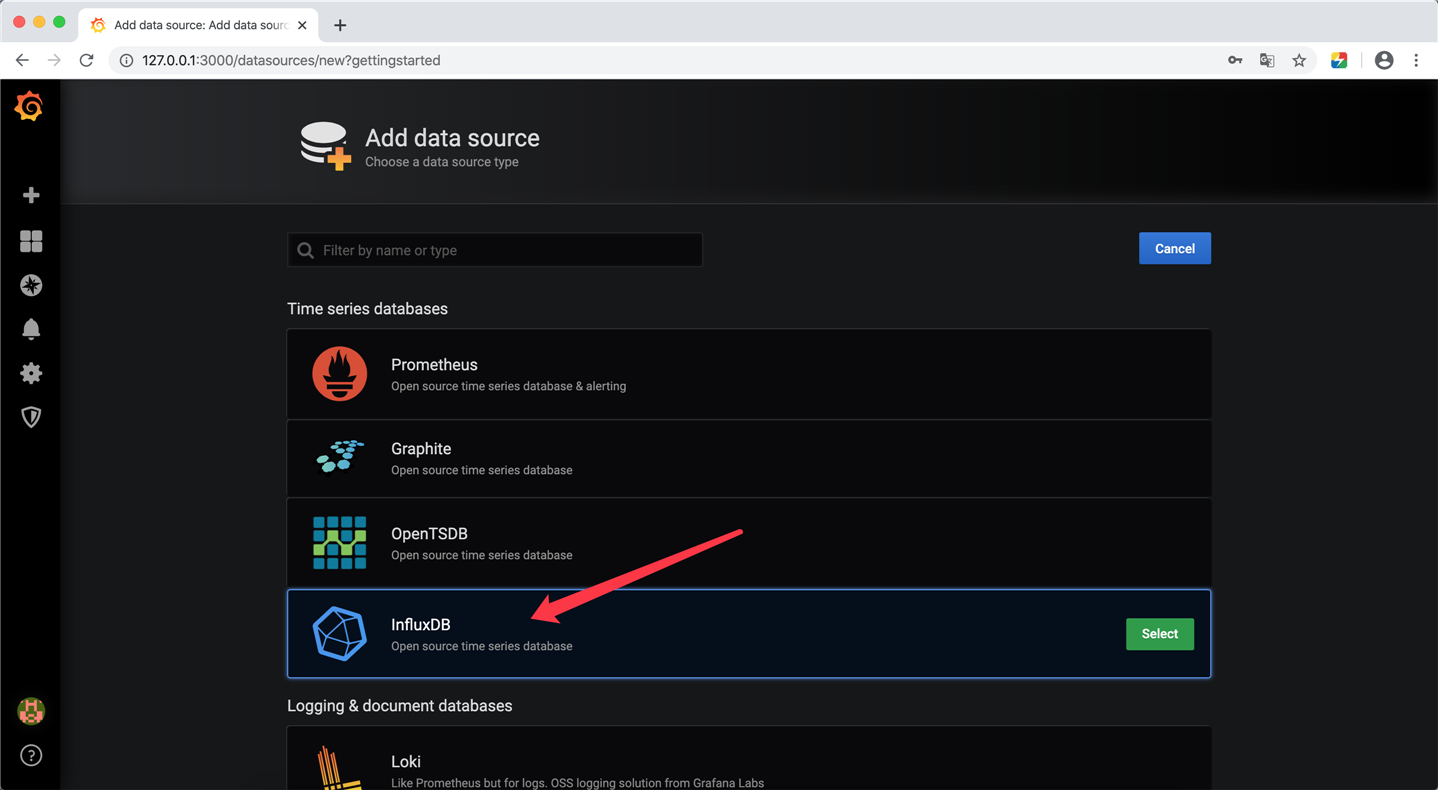1438x790 pixels.
Task: Click the Grafana logo home icon
Action: click(x=29, y=106)
